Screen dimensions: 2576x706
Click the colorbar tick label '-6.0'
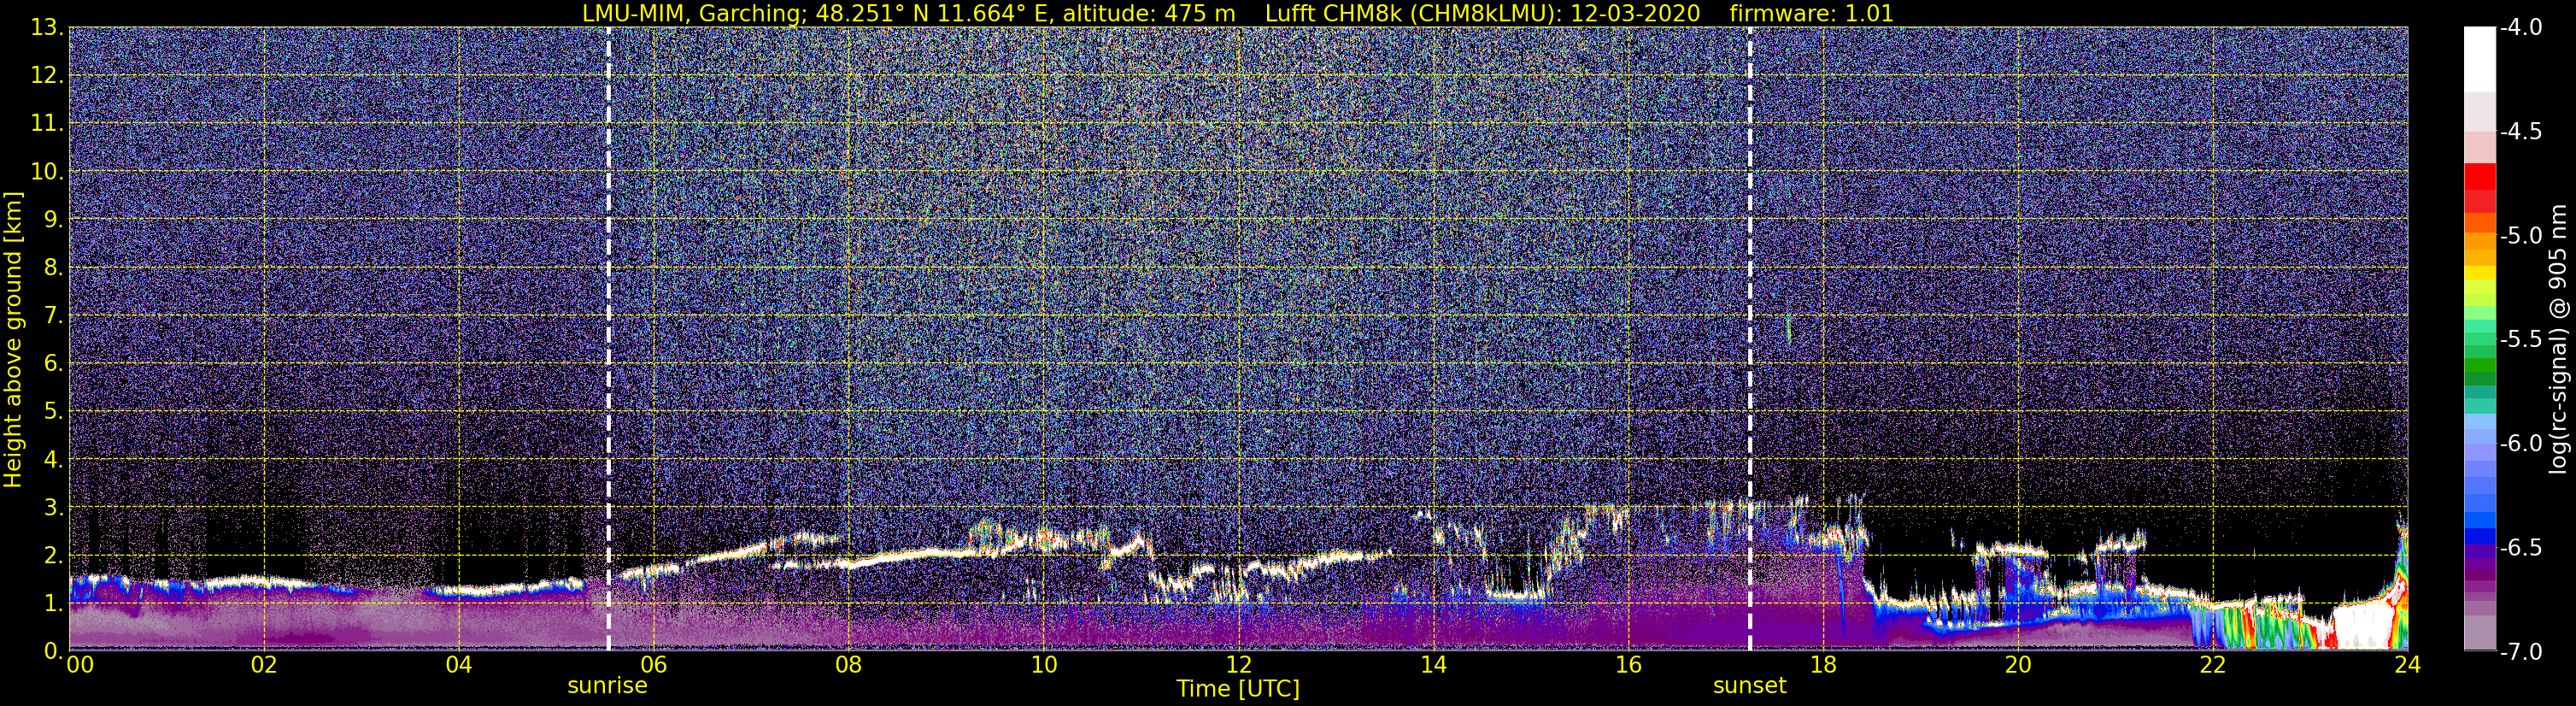coord(2521,444)
